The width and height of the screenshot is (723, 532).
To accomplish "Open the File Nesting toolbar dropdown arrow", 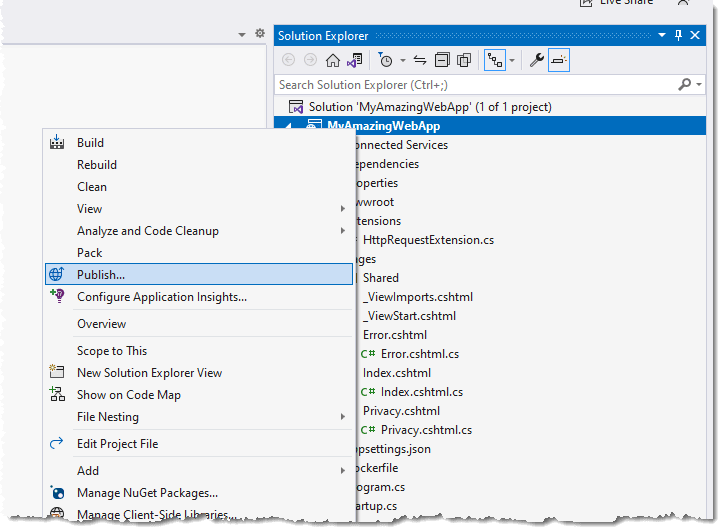I will coord(512,60).
